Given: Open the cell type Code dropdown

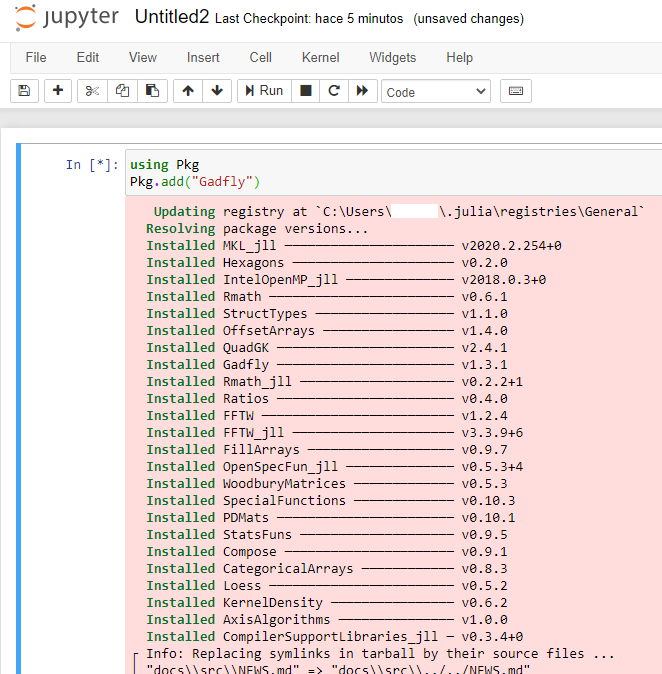Looking at the screenshot, I should (x=435, y=91).
